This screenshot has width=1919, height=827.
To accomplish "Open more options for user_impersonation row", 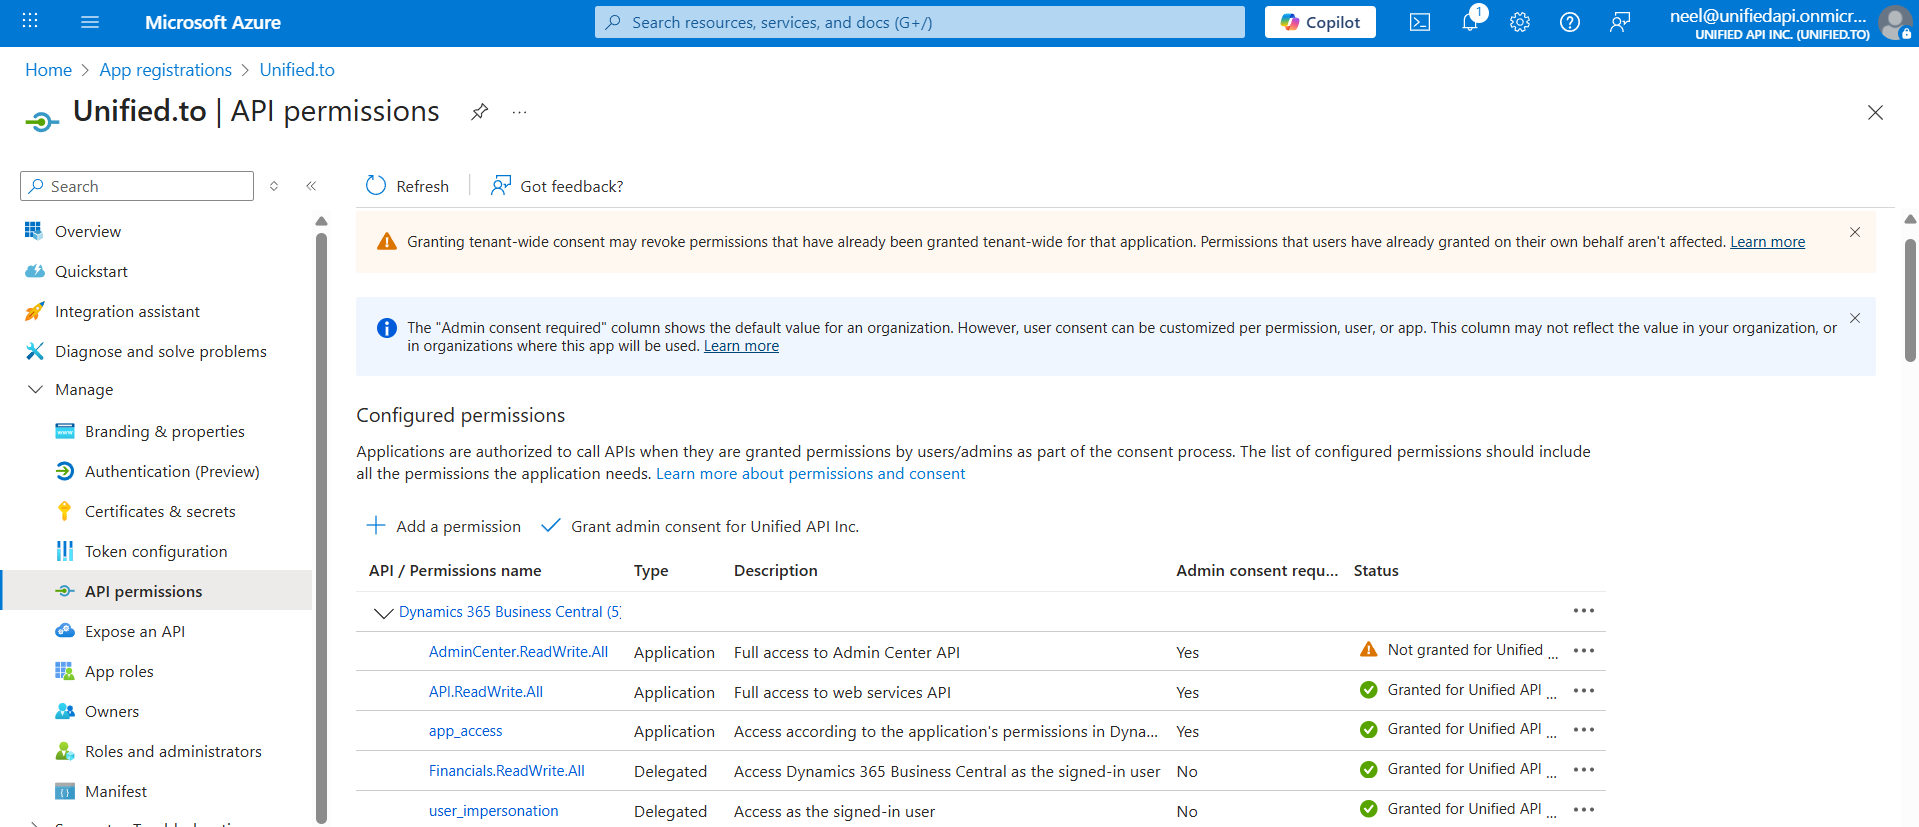I will (1583, 810).
